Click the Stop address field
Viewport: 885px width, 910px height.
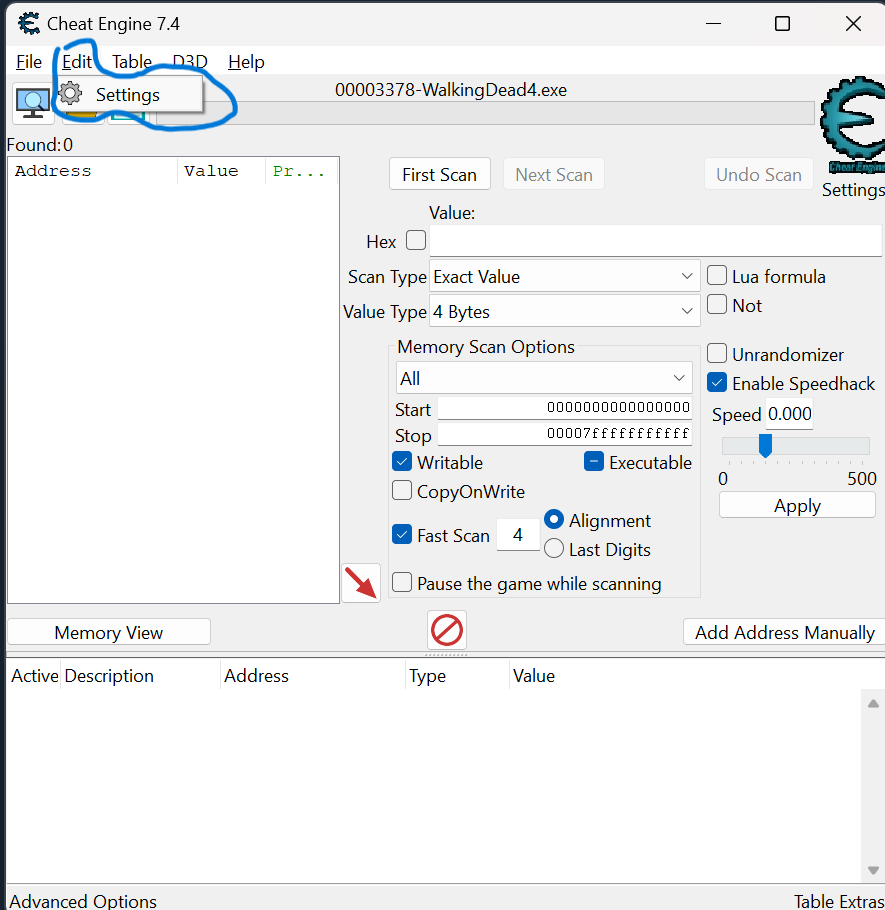(x=565, y=434)
